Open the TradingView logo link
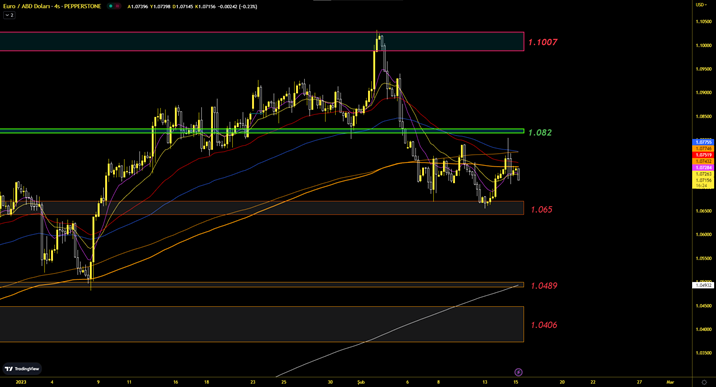 tap(22, 369)
